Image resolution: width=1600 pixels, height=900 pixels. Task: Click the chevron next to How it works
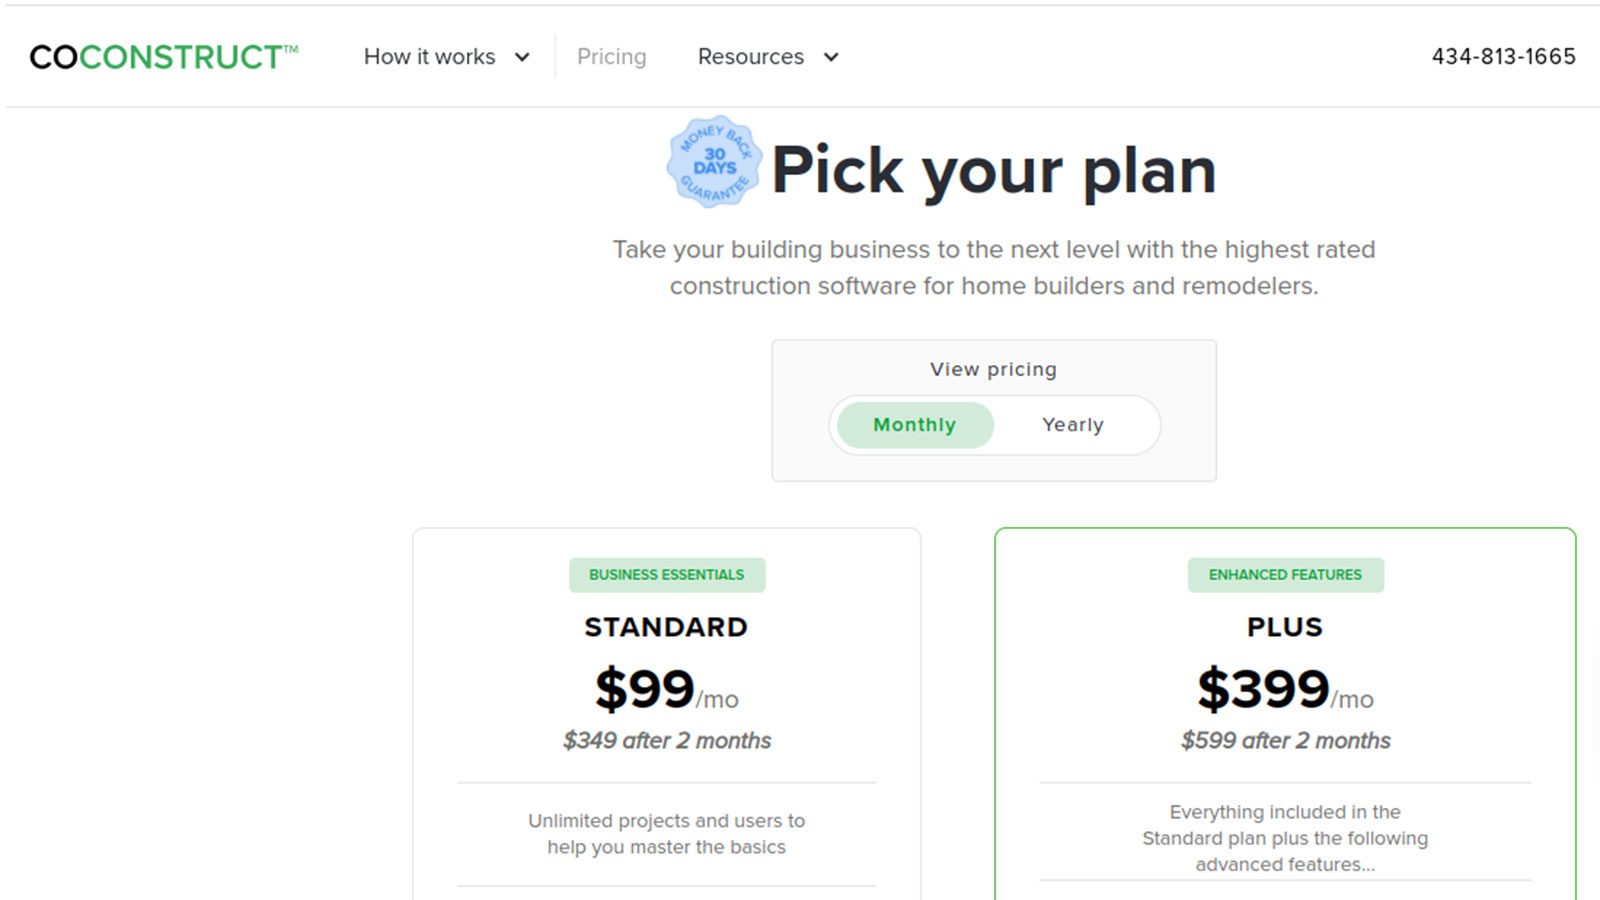point(522,58)
